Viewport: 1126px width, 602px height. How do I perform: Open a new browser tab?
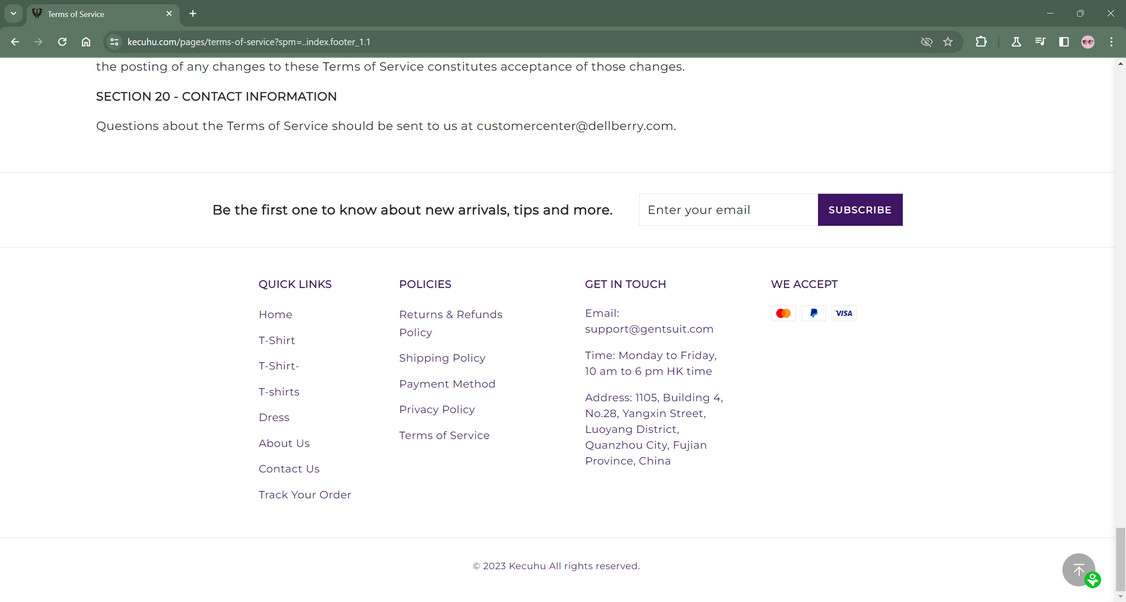191,14
